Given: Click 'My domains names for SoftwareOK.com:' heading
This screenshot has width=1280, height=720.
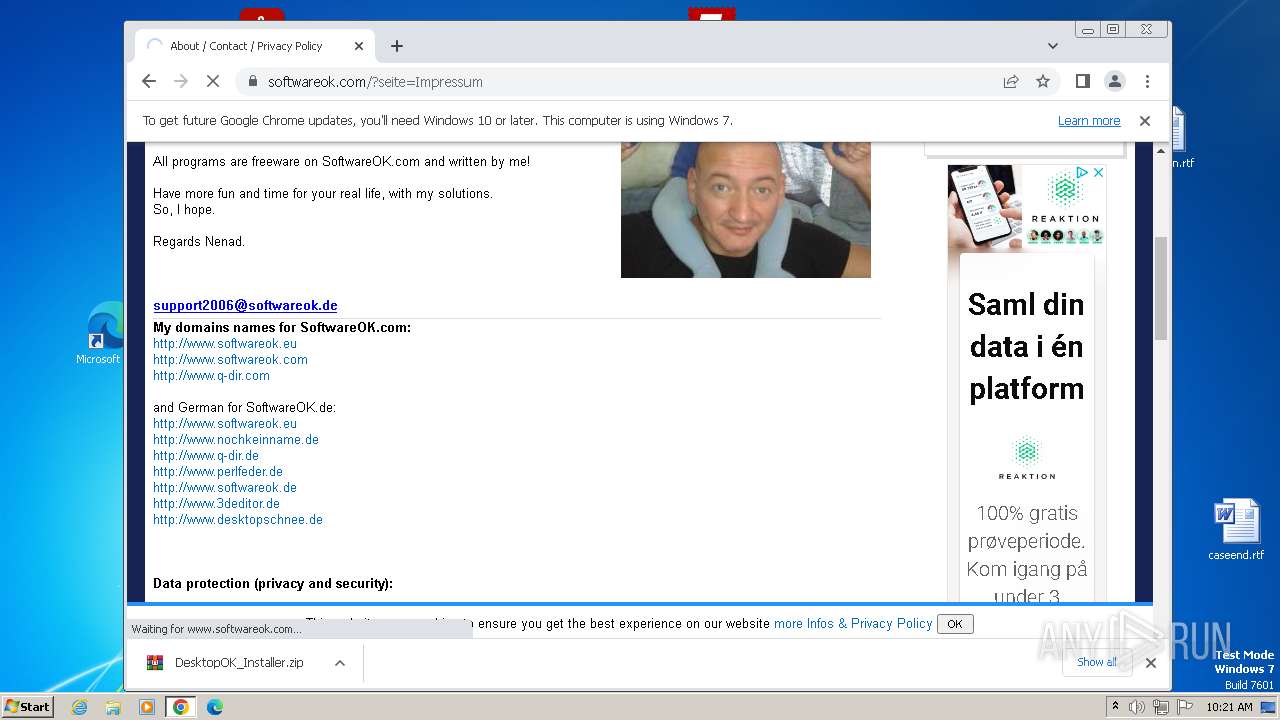Looking at the screenshot, I should (282, 328).
